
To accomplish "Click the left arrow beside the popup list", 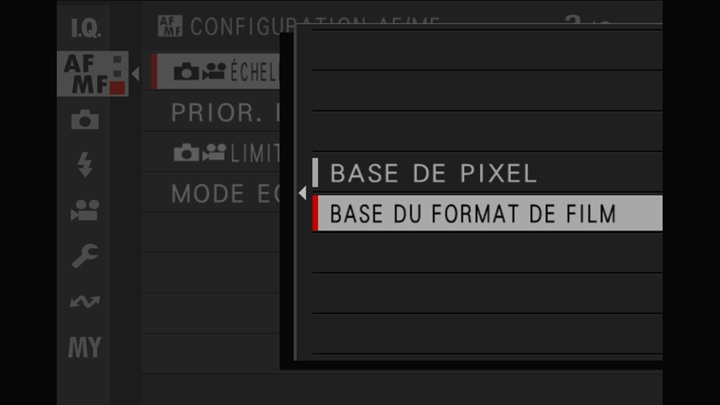I will pos(302,193).
